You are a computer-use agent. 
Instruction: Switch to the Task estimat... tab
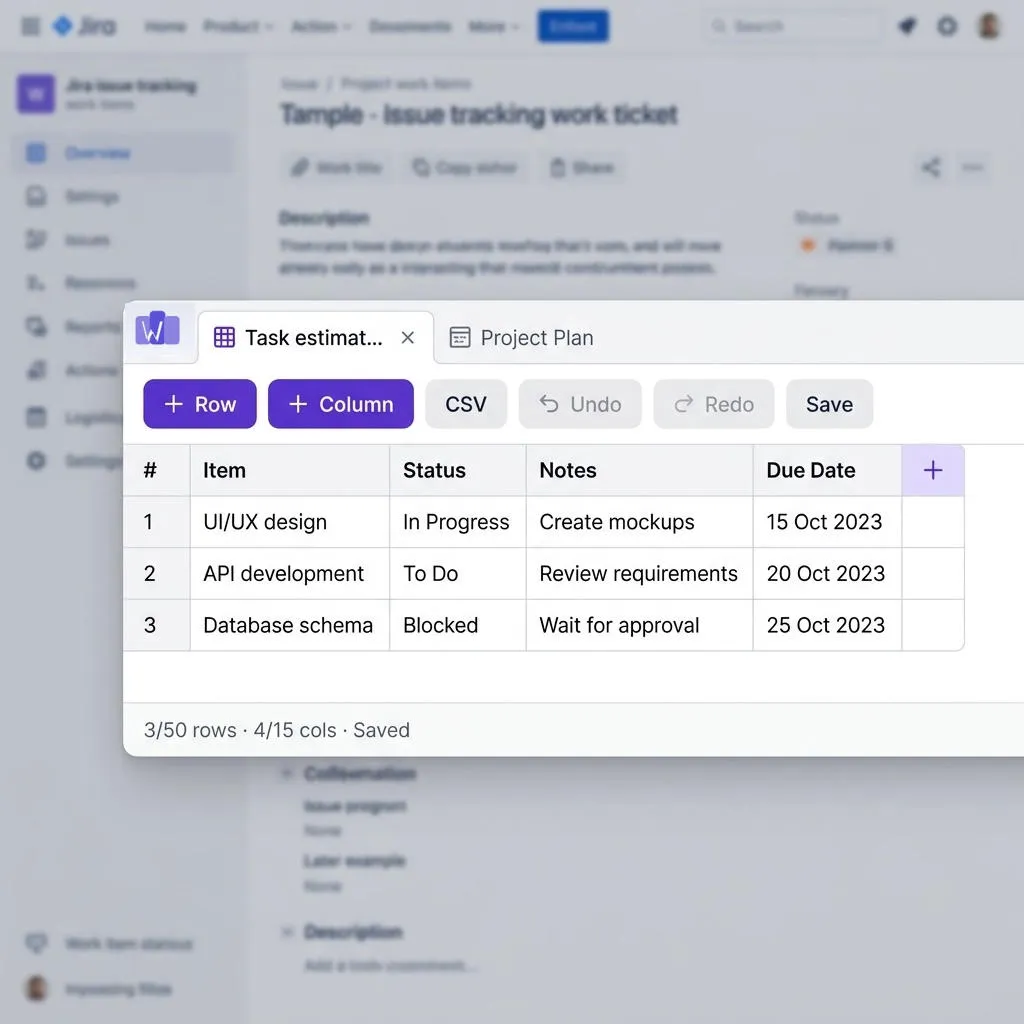pyautogui.click(x=313, y=338)
